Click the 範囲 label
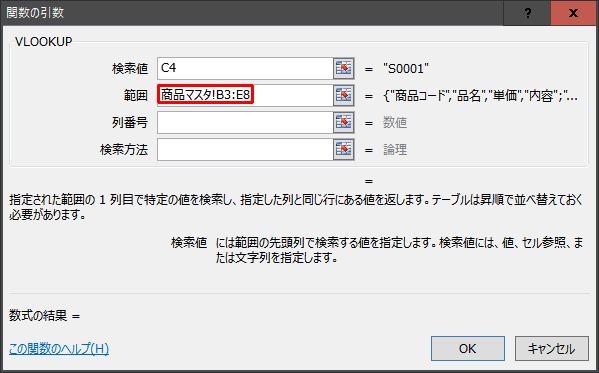 tap(136, 96)
